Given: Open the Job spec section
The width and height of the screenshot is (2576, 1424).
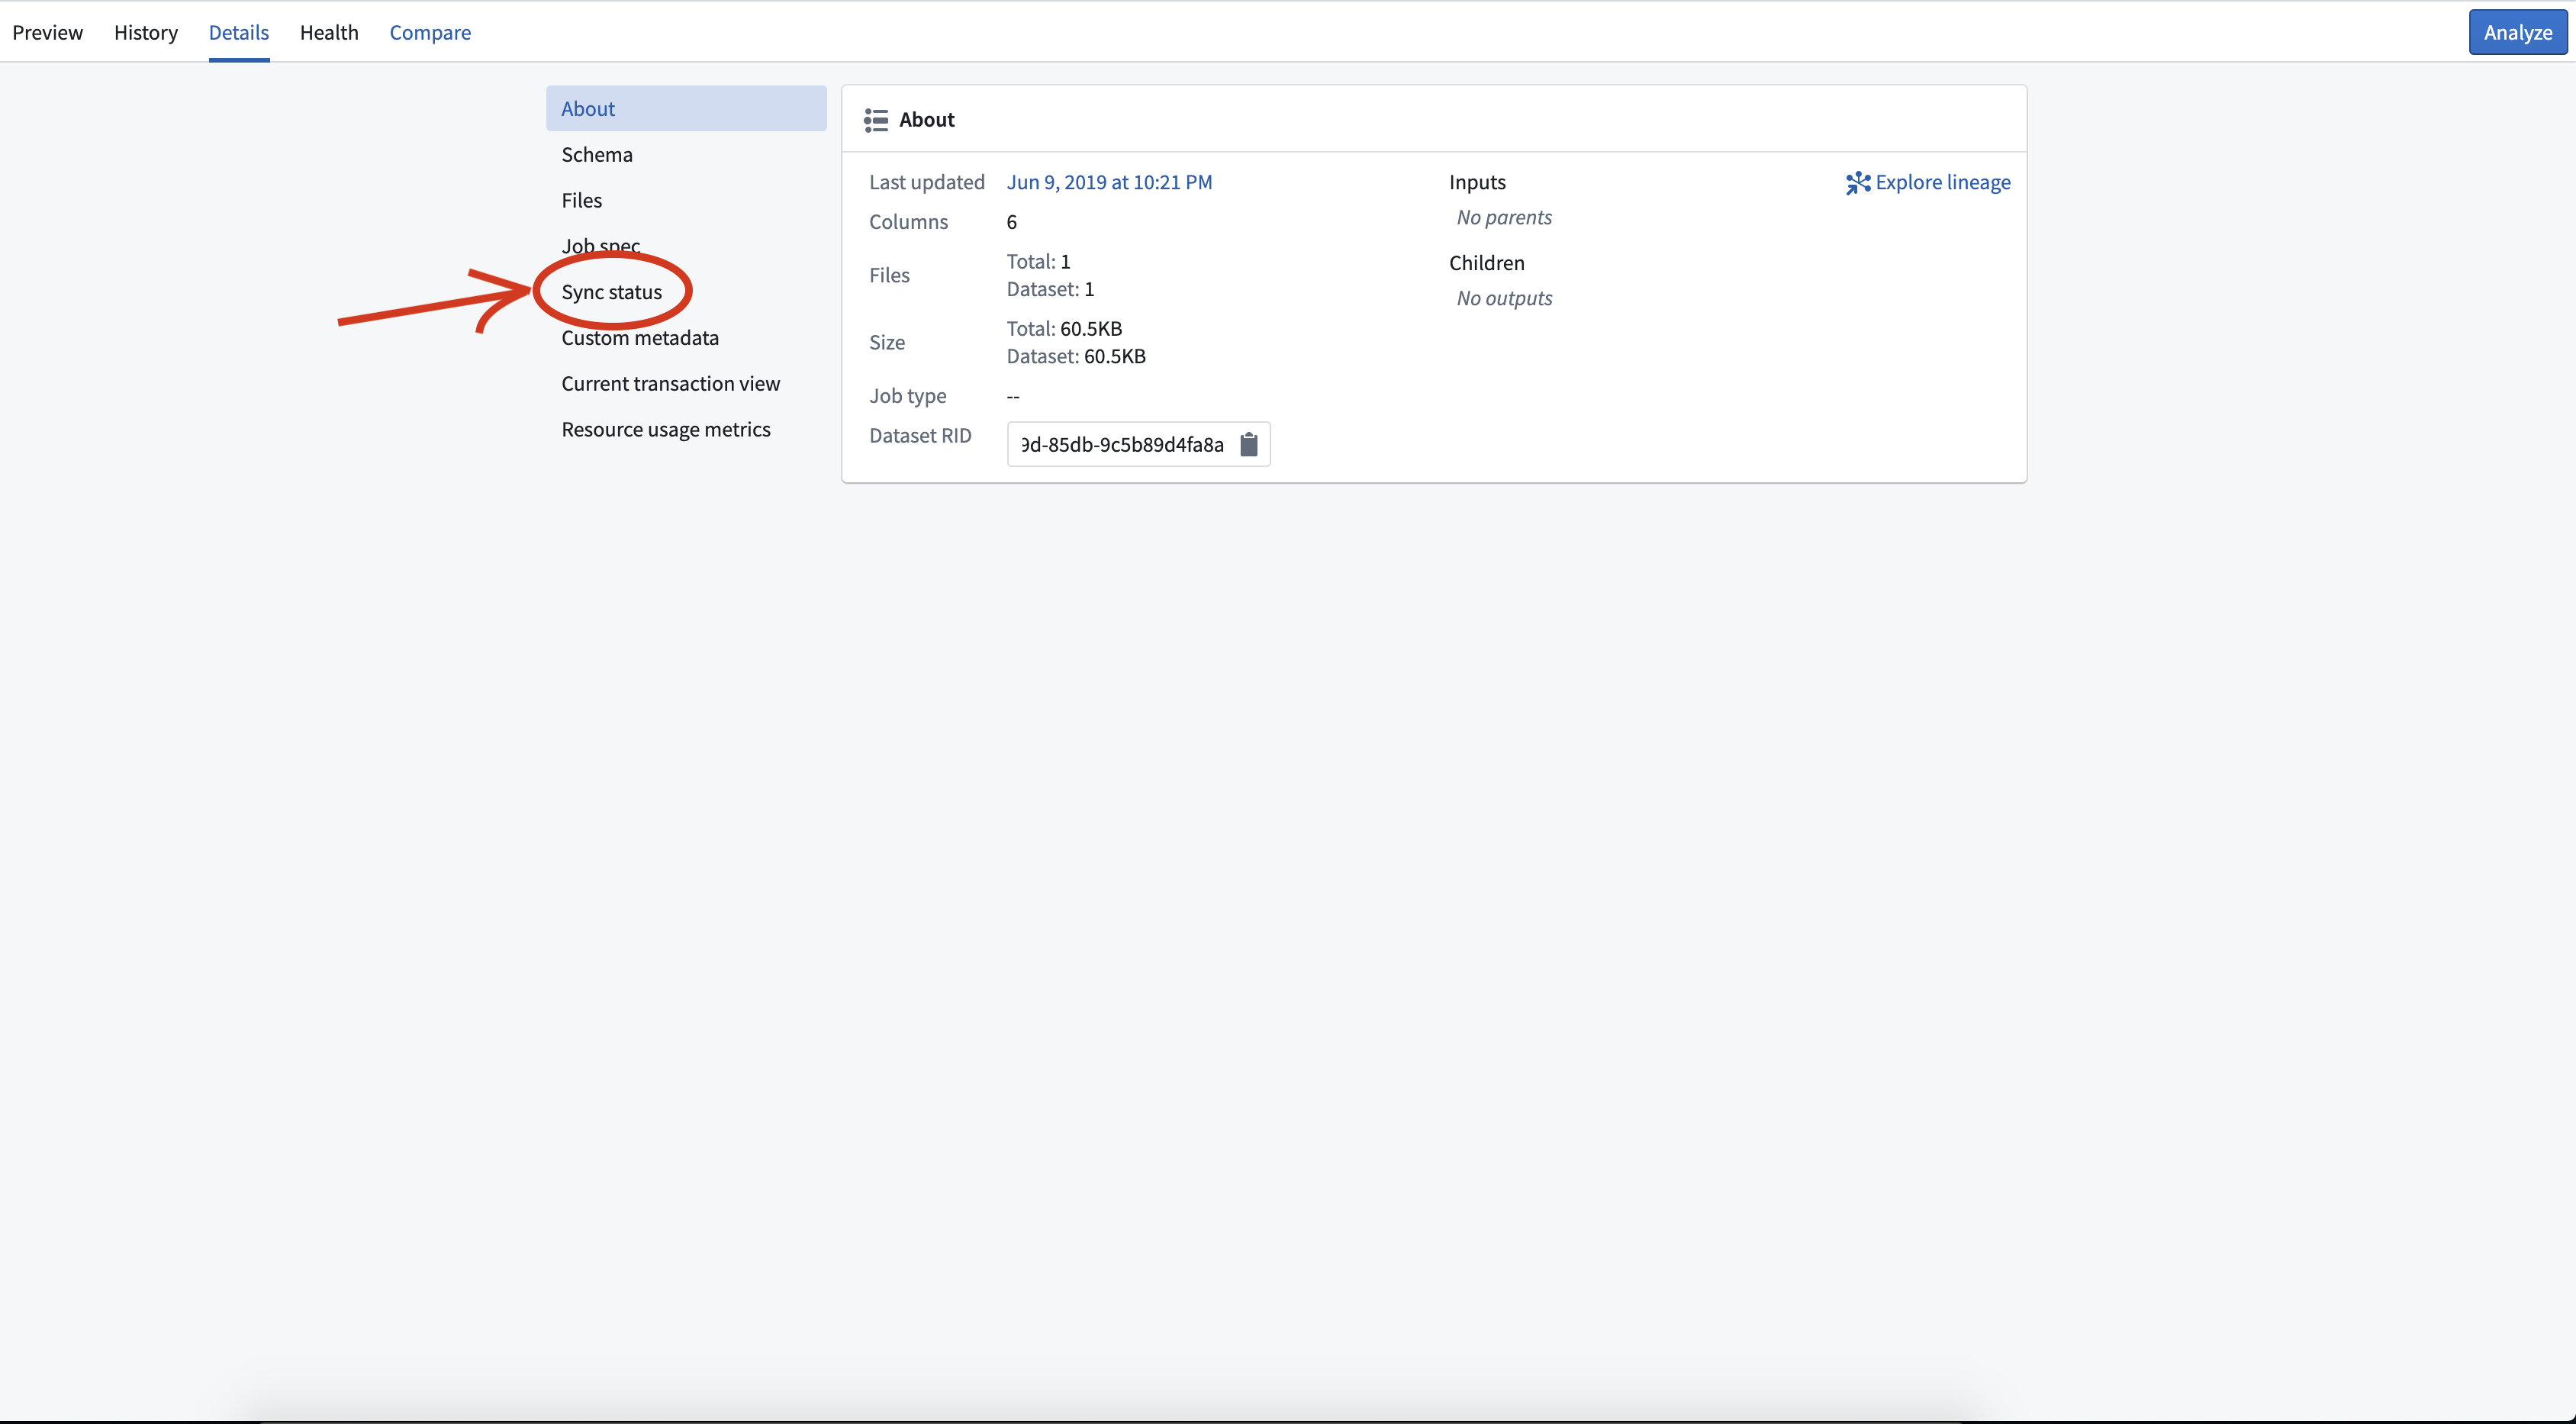Looking at the screenshot, I should click(x=686, y=245).
